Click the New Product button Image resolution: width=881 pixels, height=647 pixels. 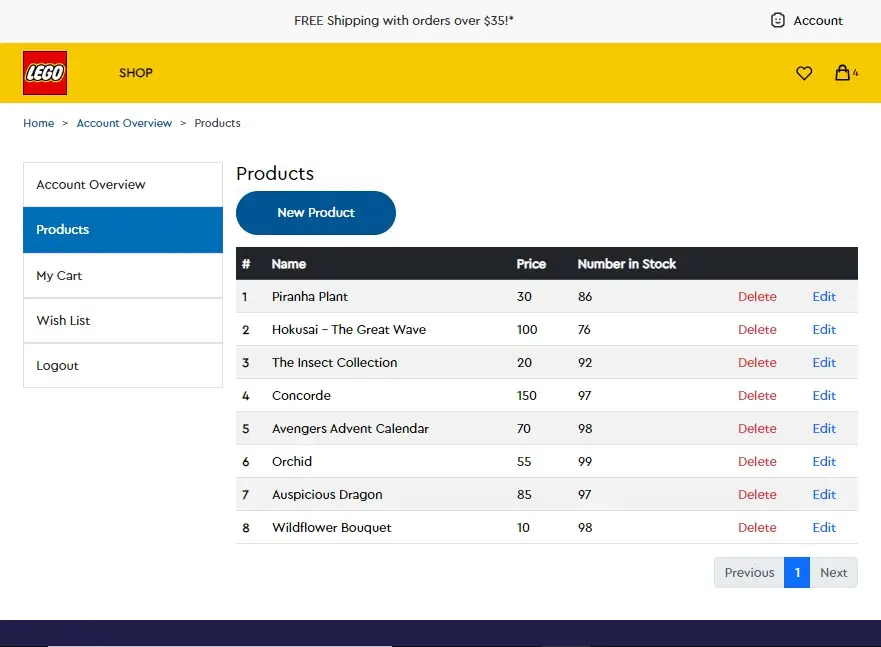coord(316,213)
